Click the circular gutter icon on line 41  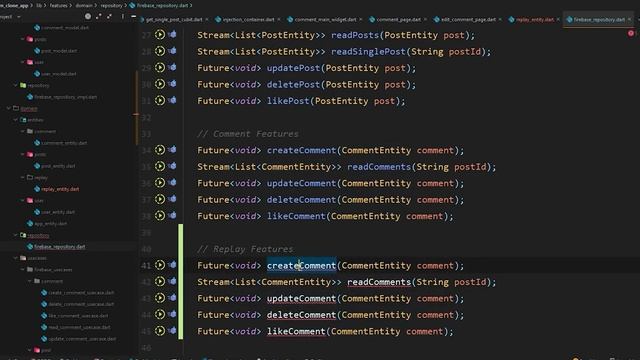[x=160, y=265]
